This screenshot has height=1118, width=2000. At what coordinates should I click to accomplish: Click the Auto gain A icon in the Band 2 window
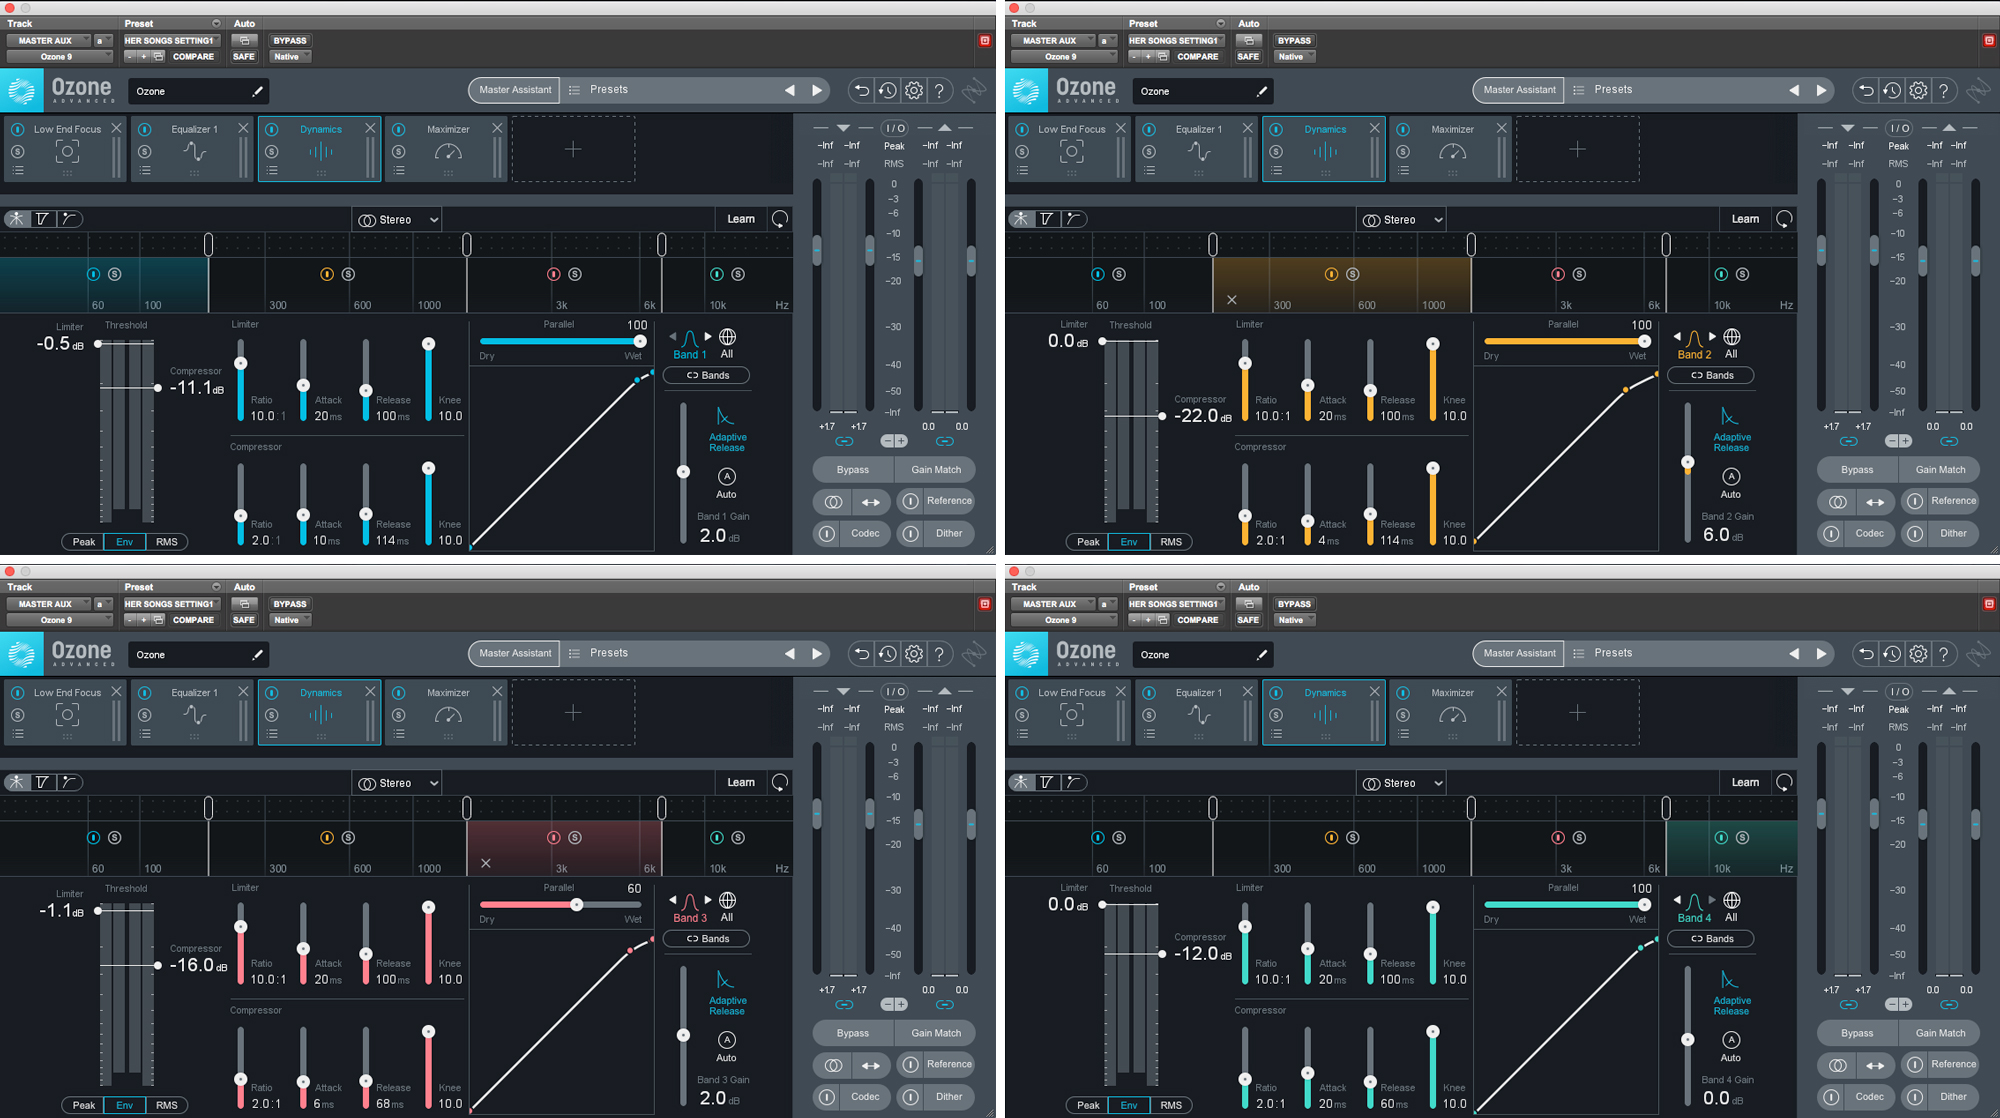coord(1731,476)
